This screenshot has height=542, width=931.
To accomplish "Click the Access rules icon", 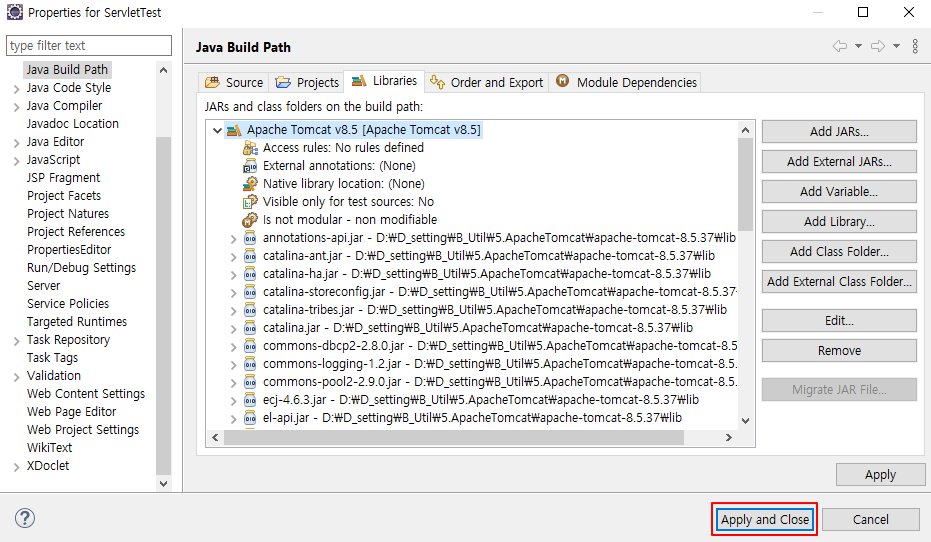I will pos(250,148).
